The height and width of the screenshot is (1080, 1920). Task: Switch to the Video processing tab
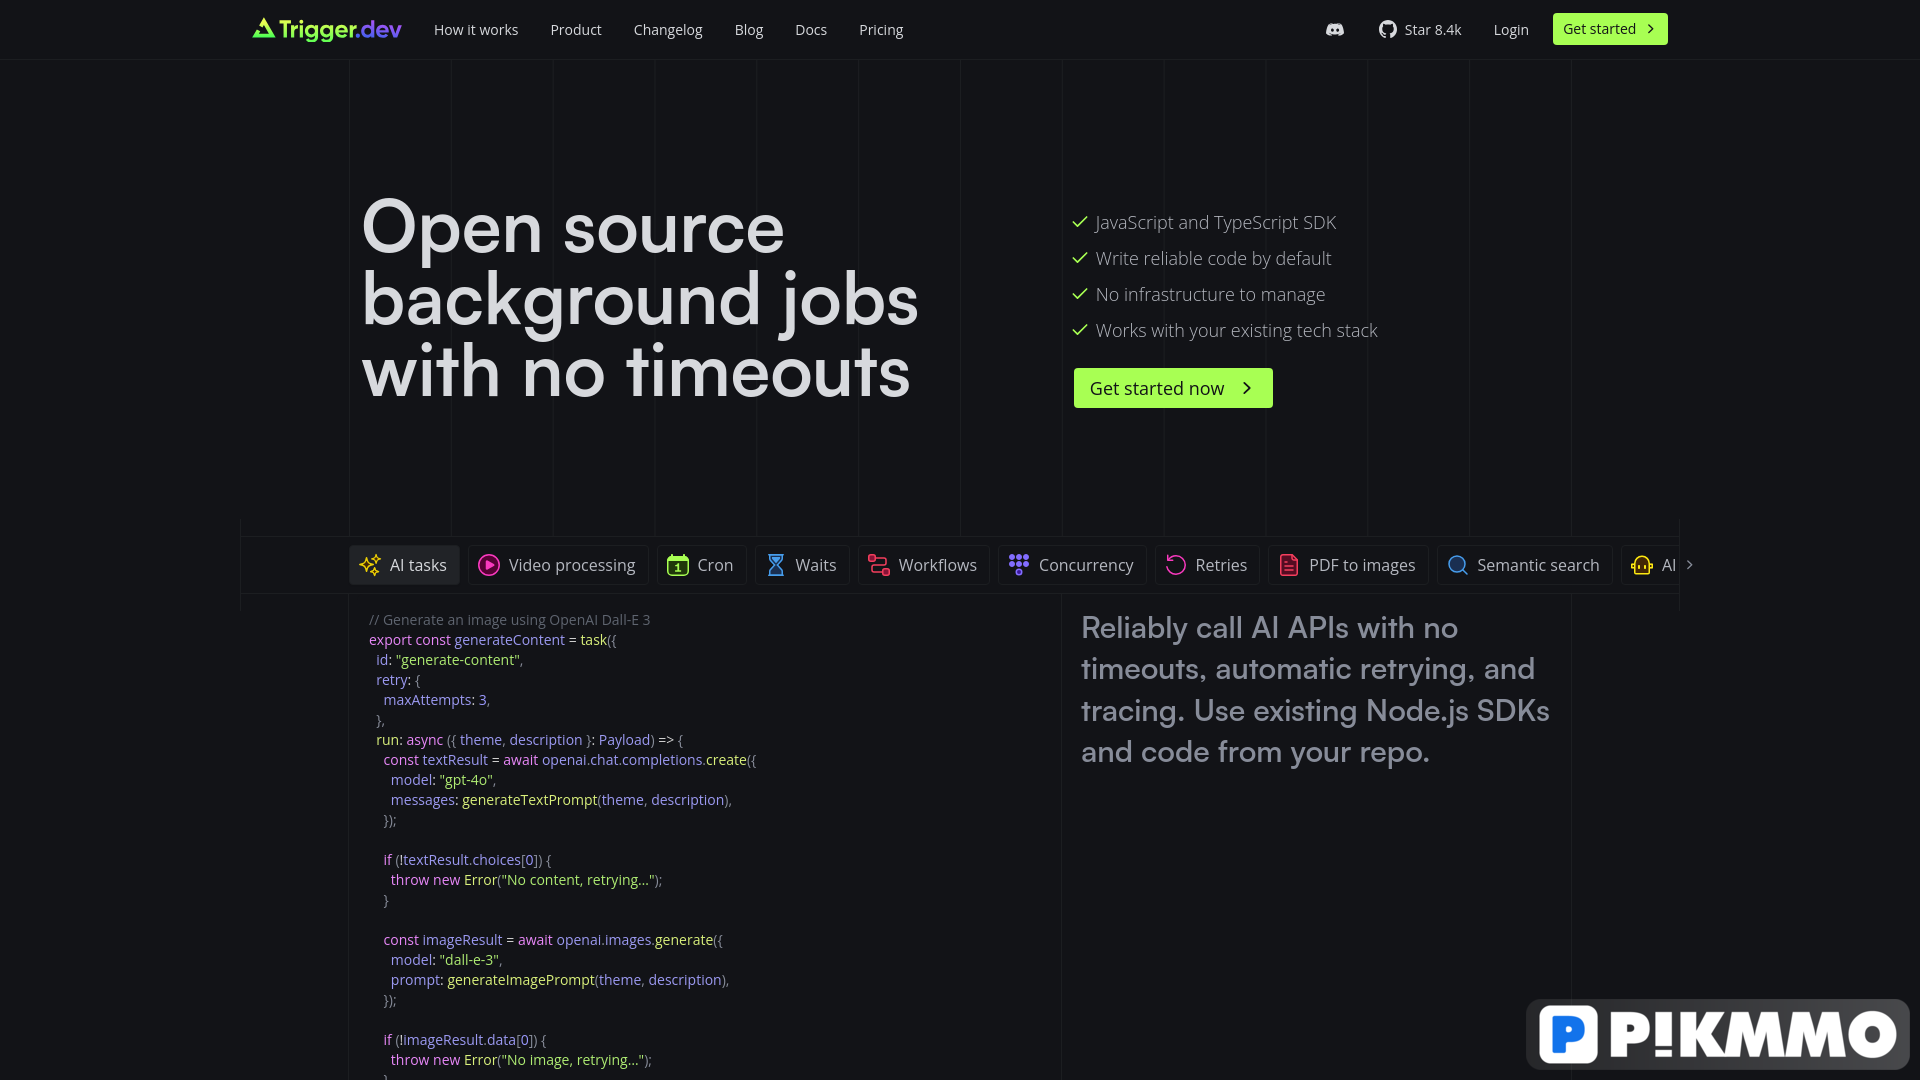pos(558,565)
